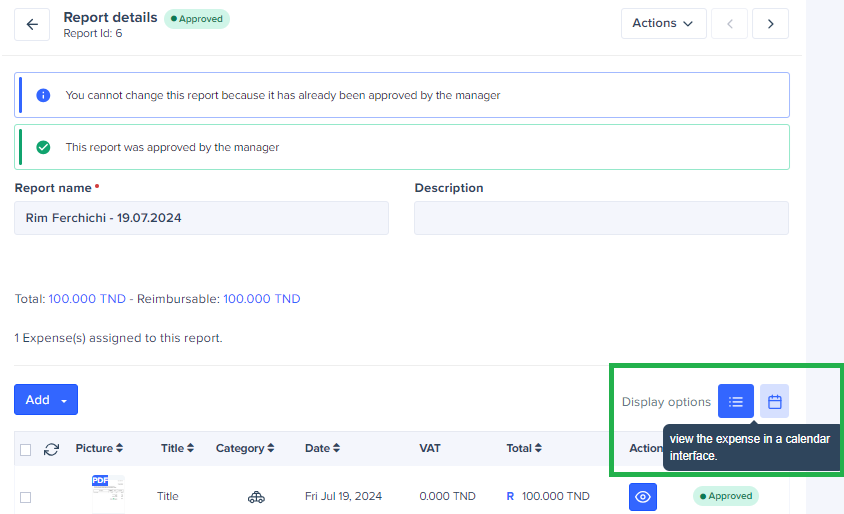The height and width of the screenshot is (514, 844).
Task: Click the refresh icon in table header
Action: point(51,449)
